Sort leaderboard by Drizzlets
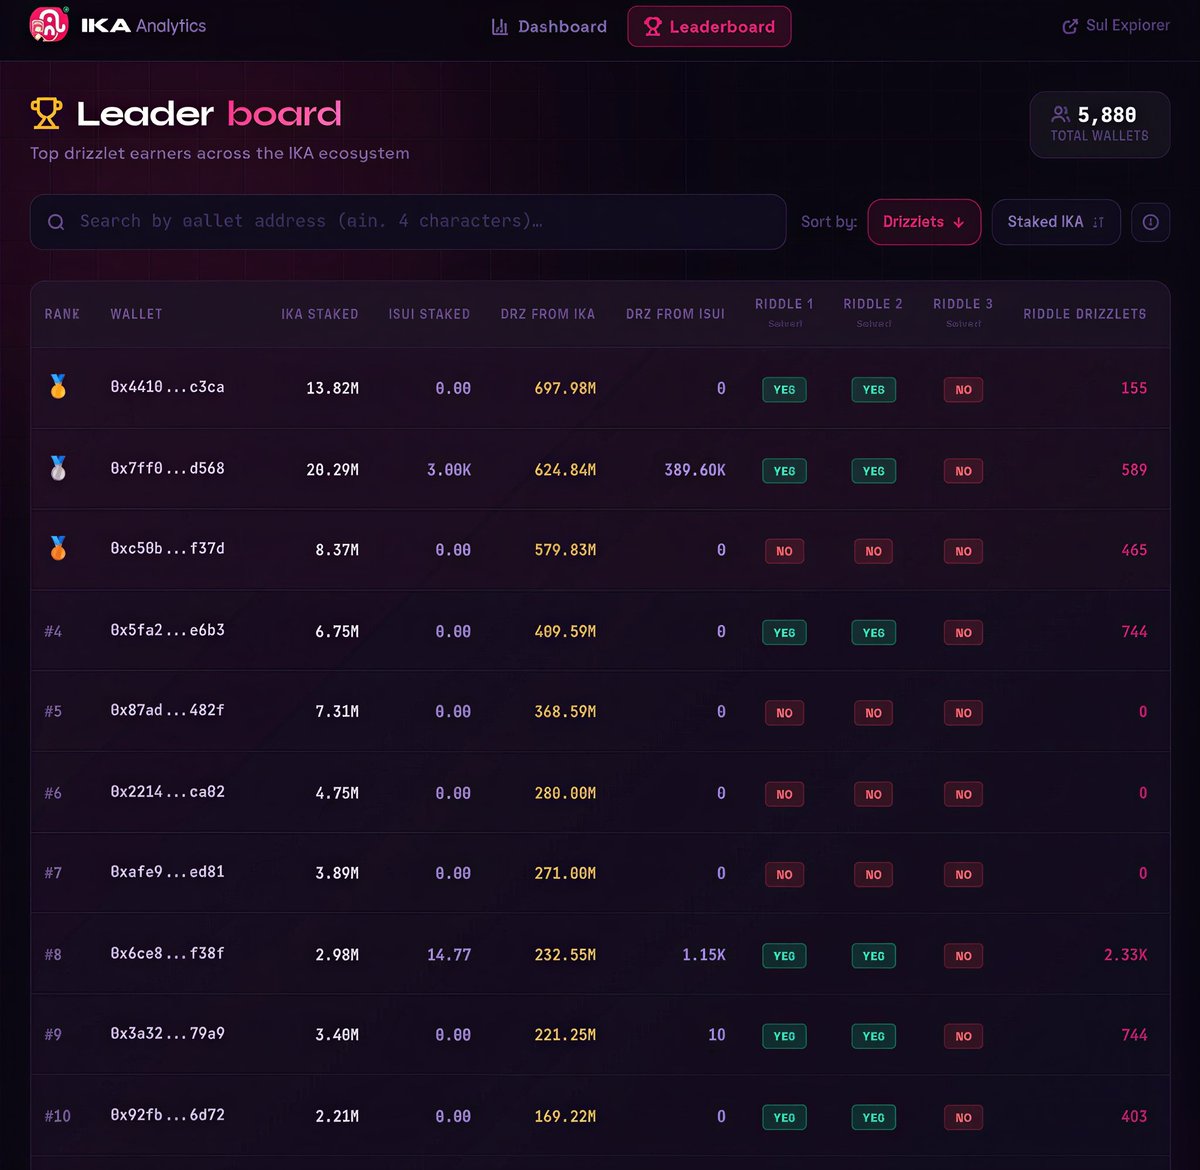Viewport: 1200px width, 1170px height. pos(924,222)
